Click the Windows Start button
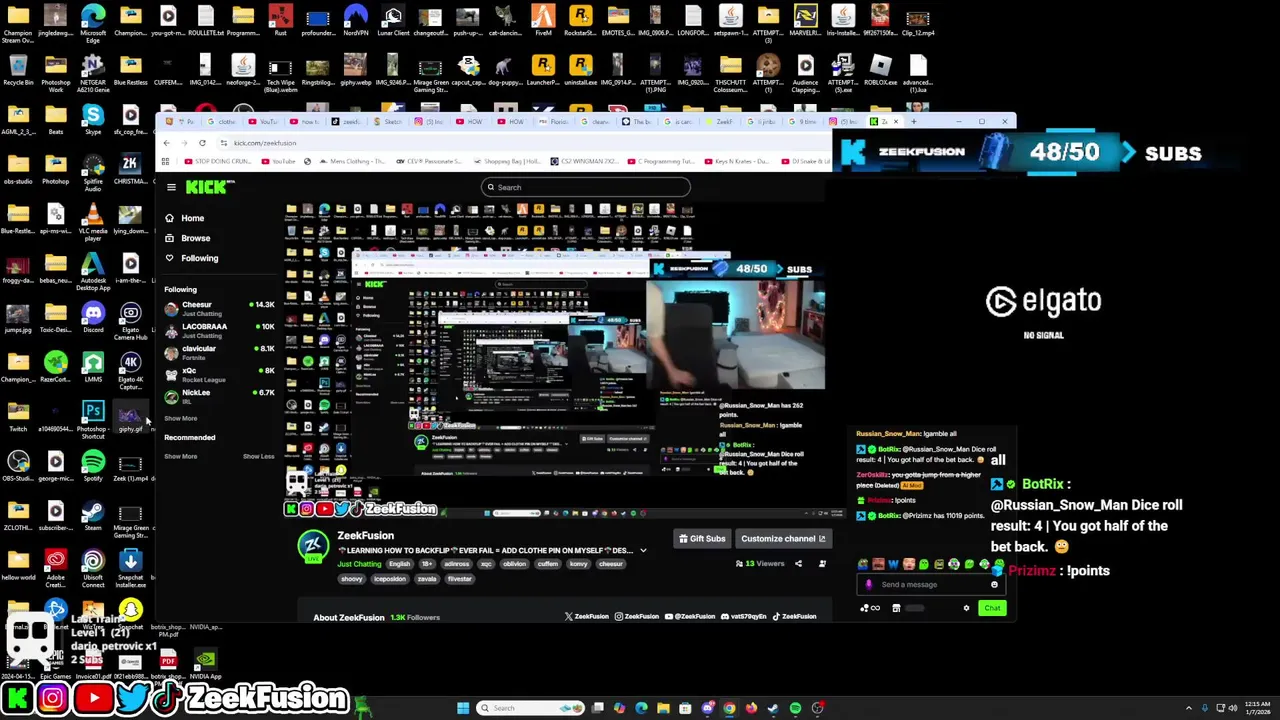Image resolution: width=1280 pixels, height=720 pixels. [463, 708]
